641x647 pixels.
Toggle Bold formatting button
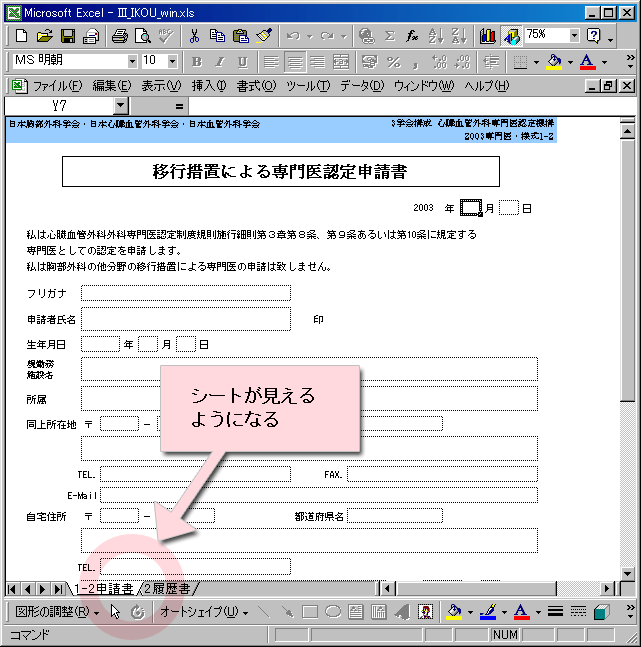coord(198,62)
